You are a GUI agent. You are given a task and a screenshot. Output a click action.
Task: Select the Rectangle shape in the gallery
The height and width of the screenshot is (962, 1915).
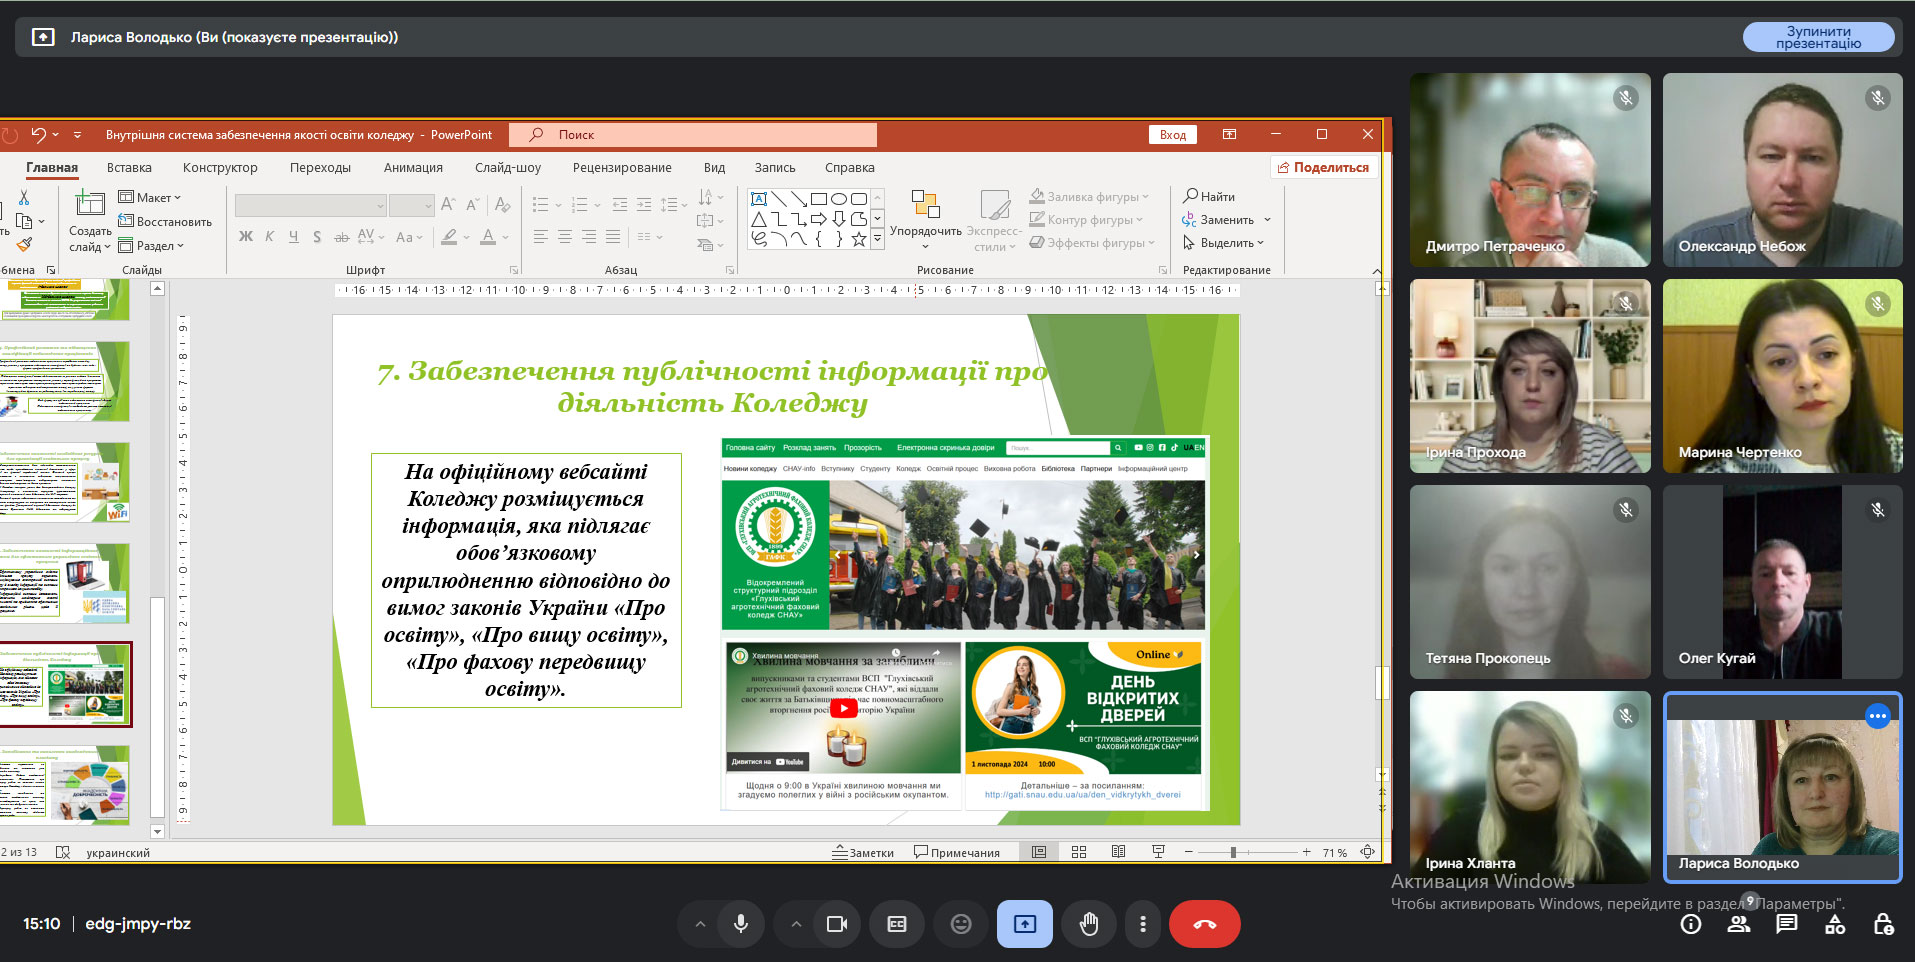[x=819, y=199]
